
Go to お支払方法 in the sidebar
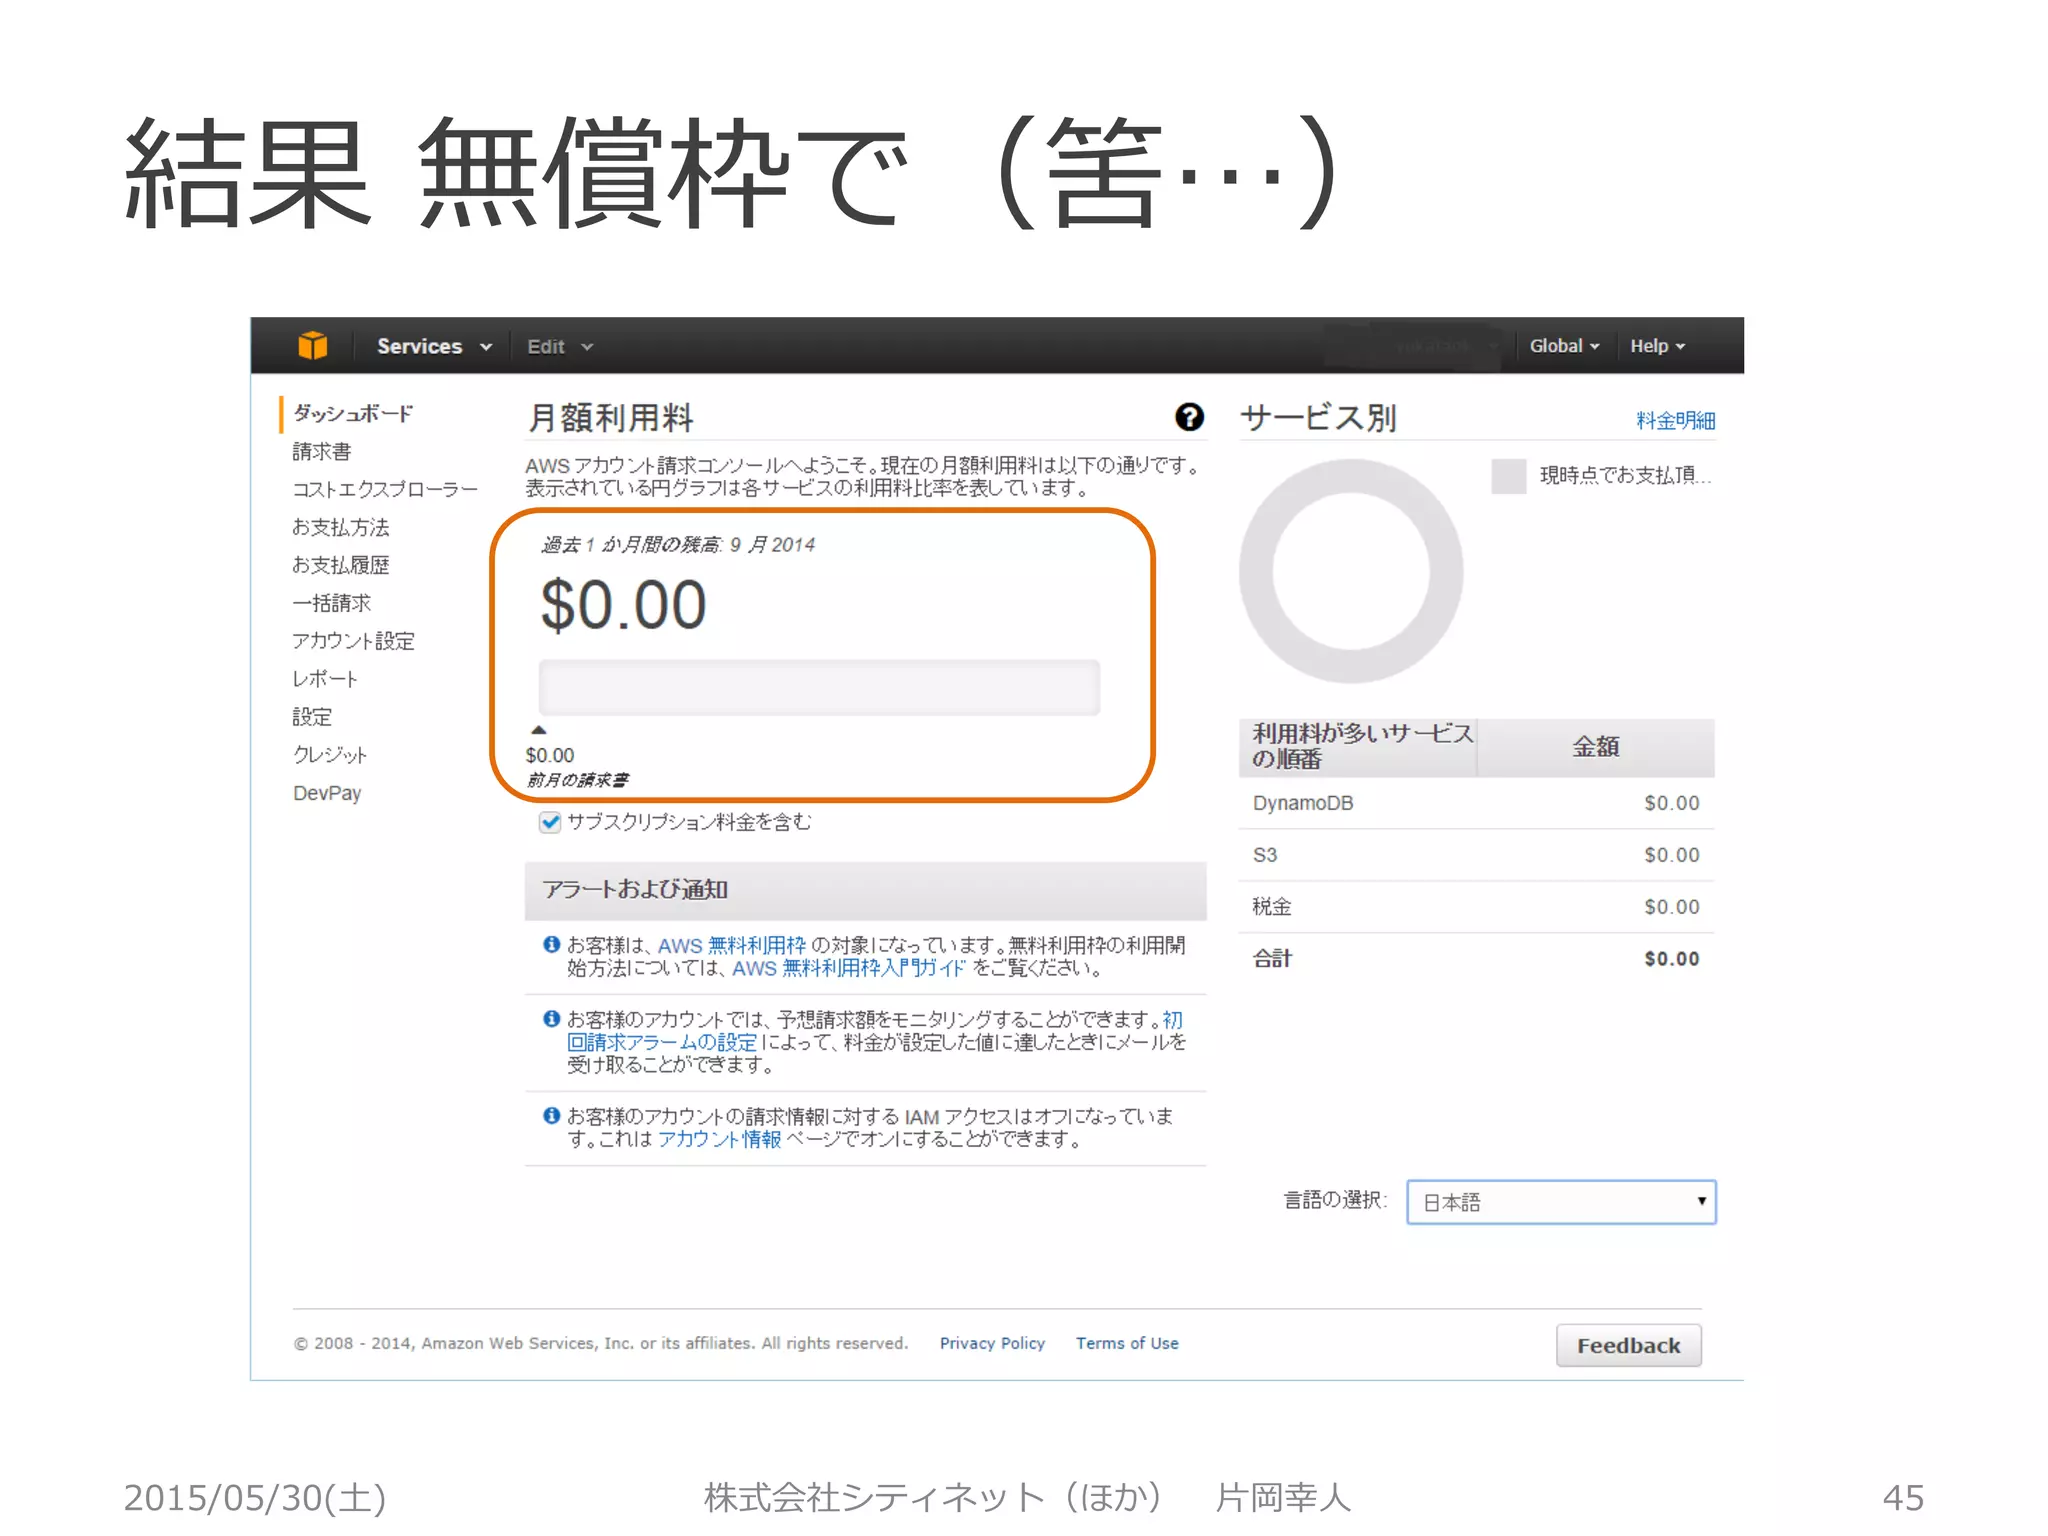[341, 527]
